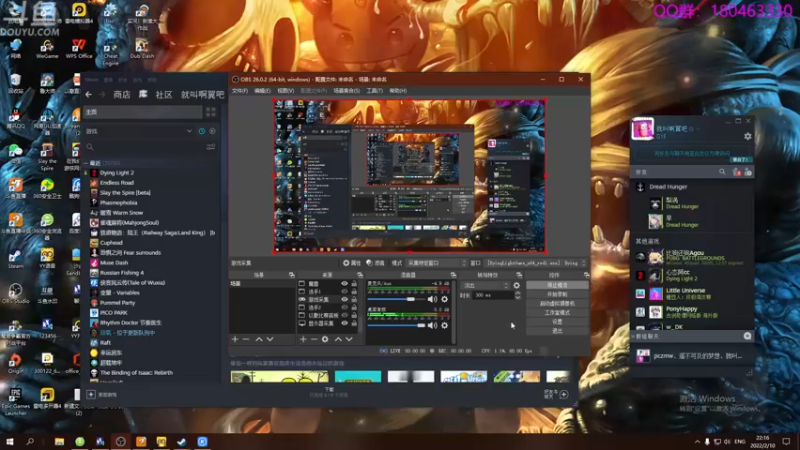Add a new scene with the plus icon
The height and width of the screenshot is (450, 800).
pos(235,339)
